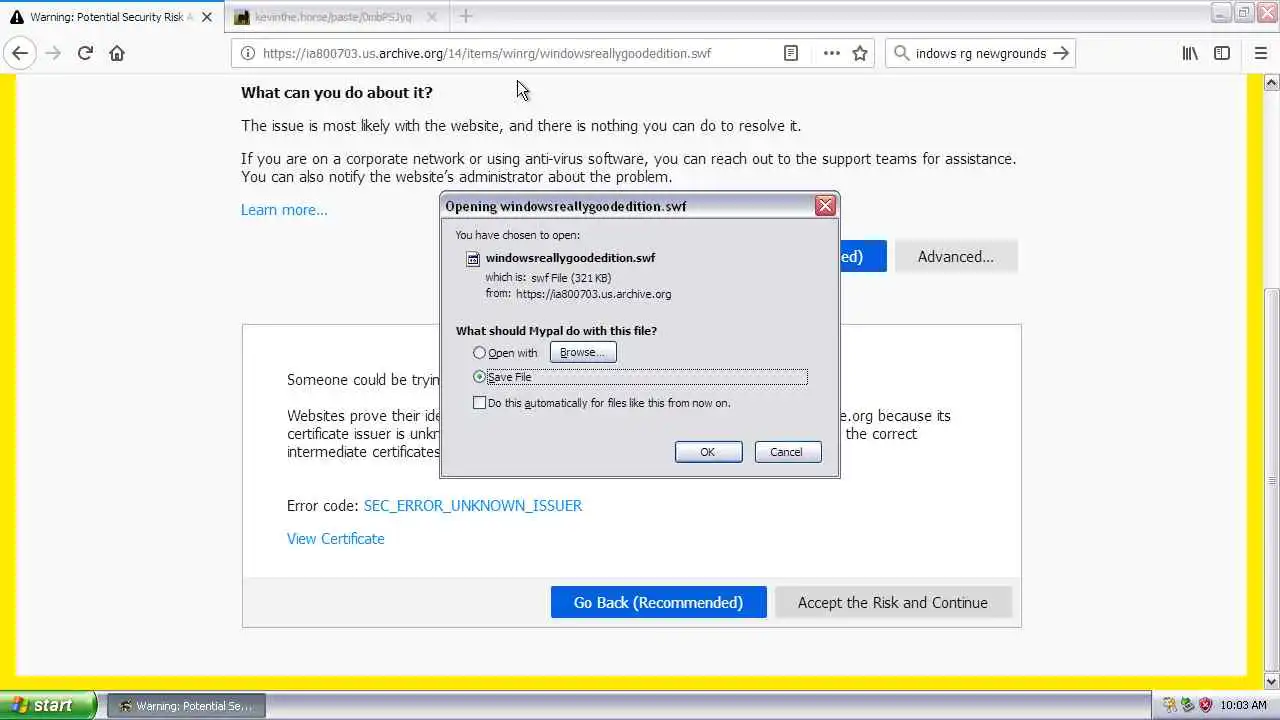This screenshot has height=720, width=1280.
Task: Open the Library bookmarks icon
Action: click(1190, 53)
